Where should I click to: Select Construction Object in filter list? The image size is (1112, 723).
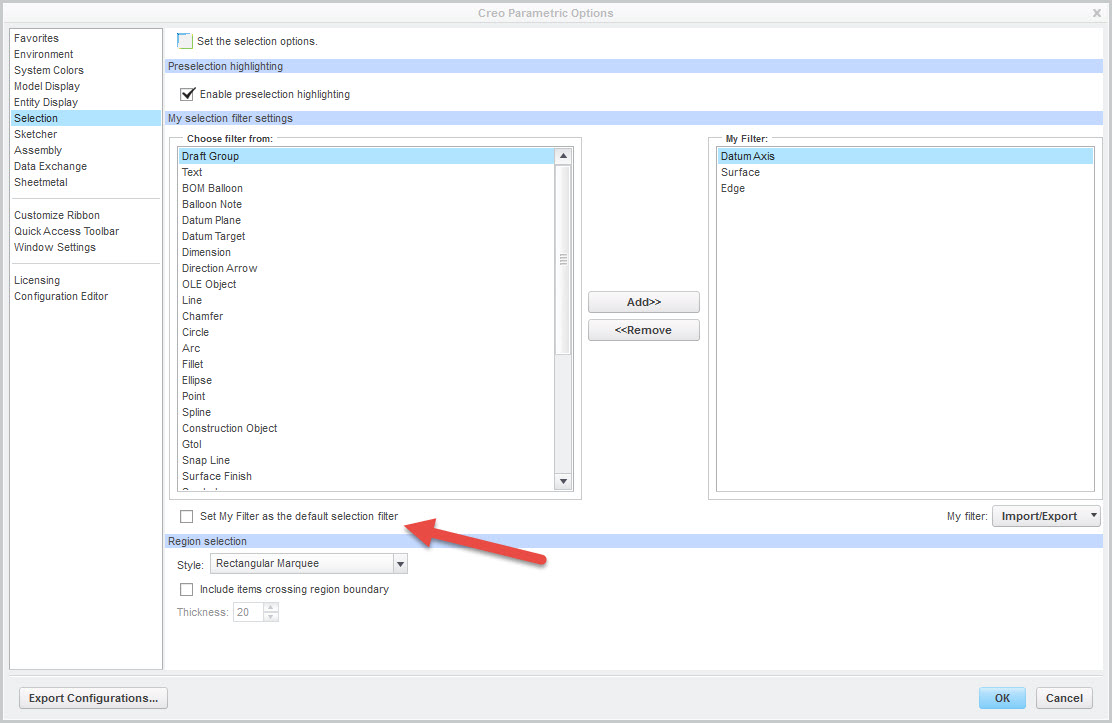click(366, 429)
